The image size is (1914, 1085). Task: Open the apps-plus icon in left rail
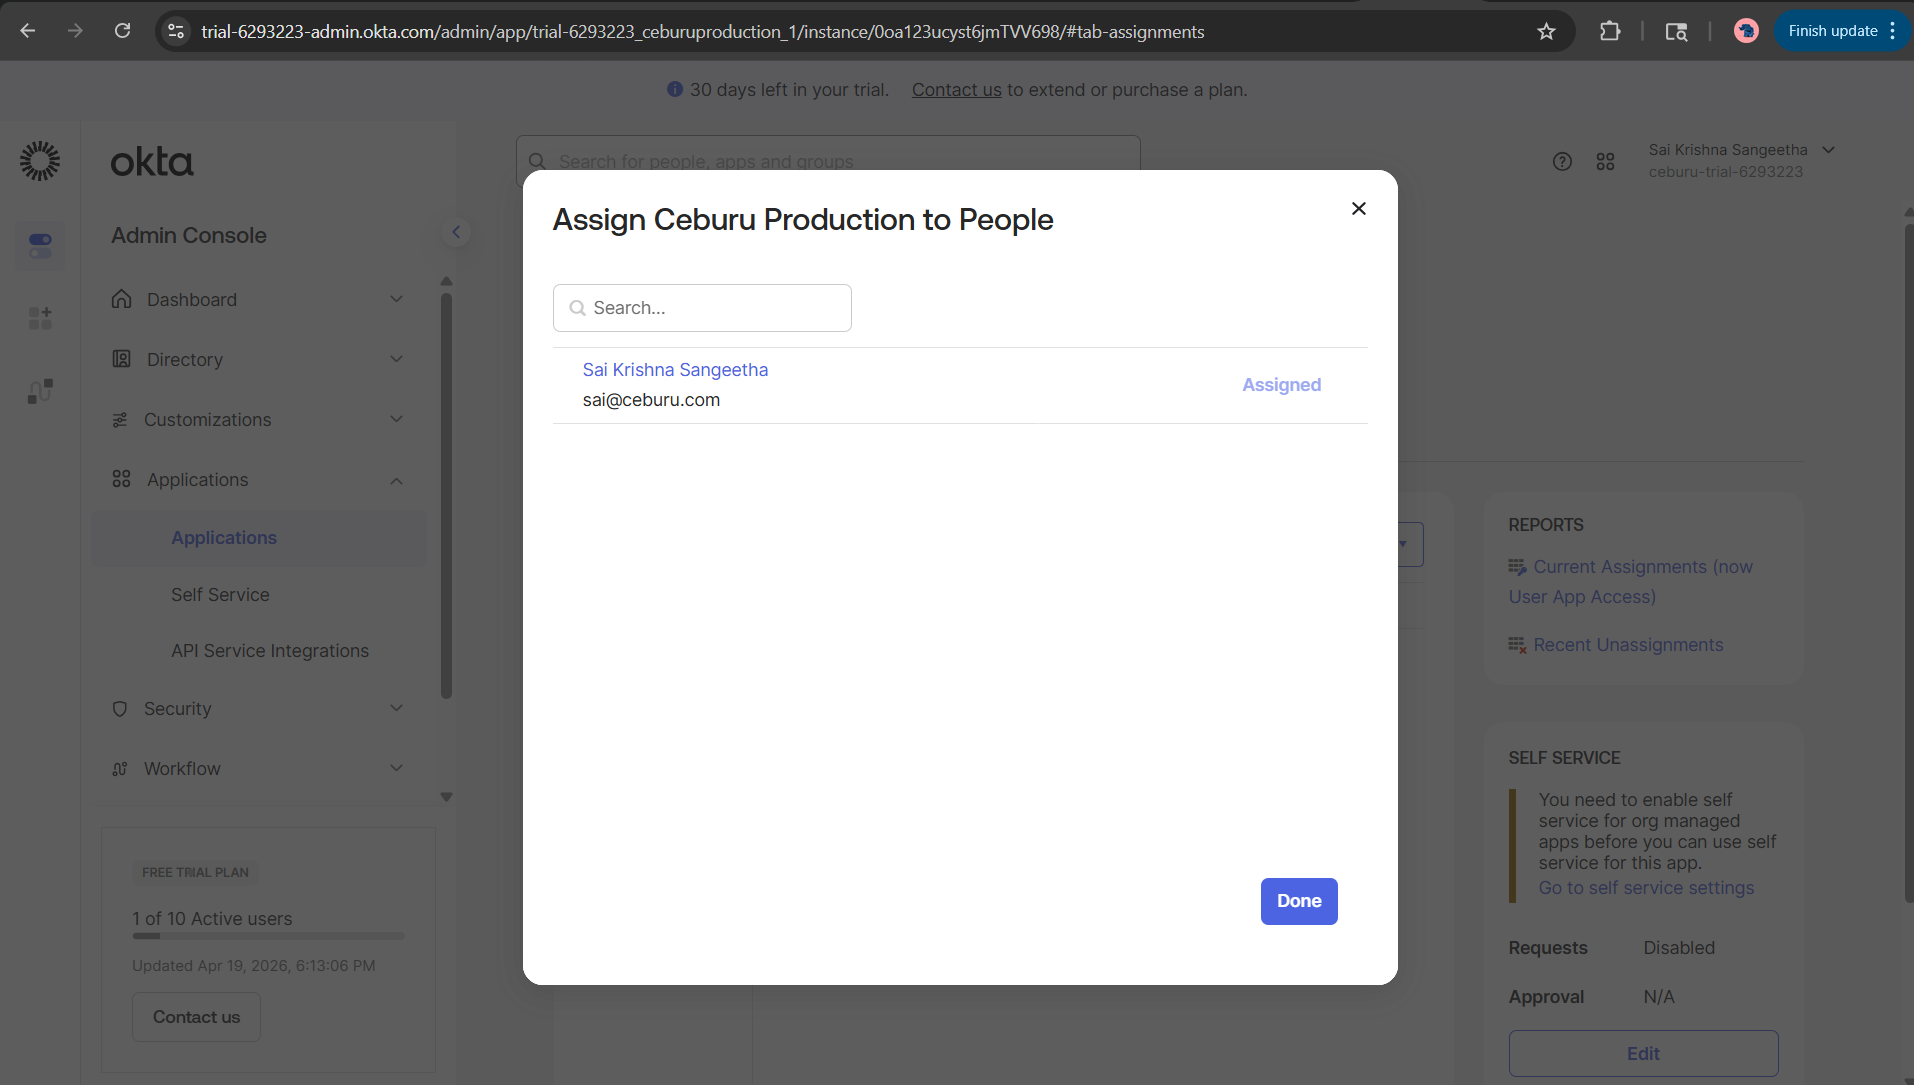coord(40,318)
